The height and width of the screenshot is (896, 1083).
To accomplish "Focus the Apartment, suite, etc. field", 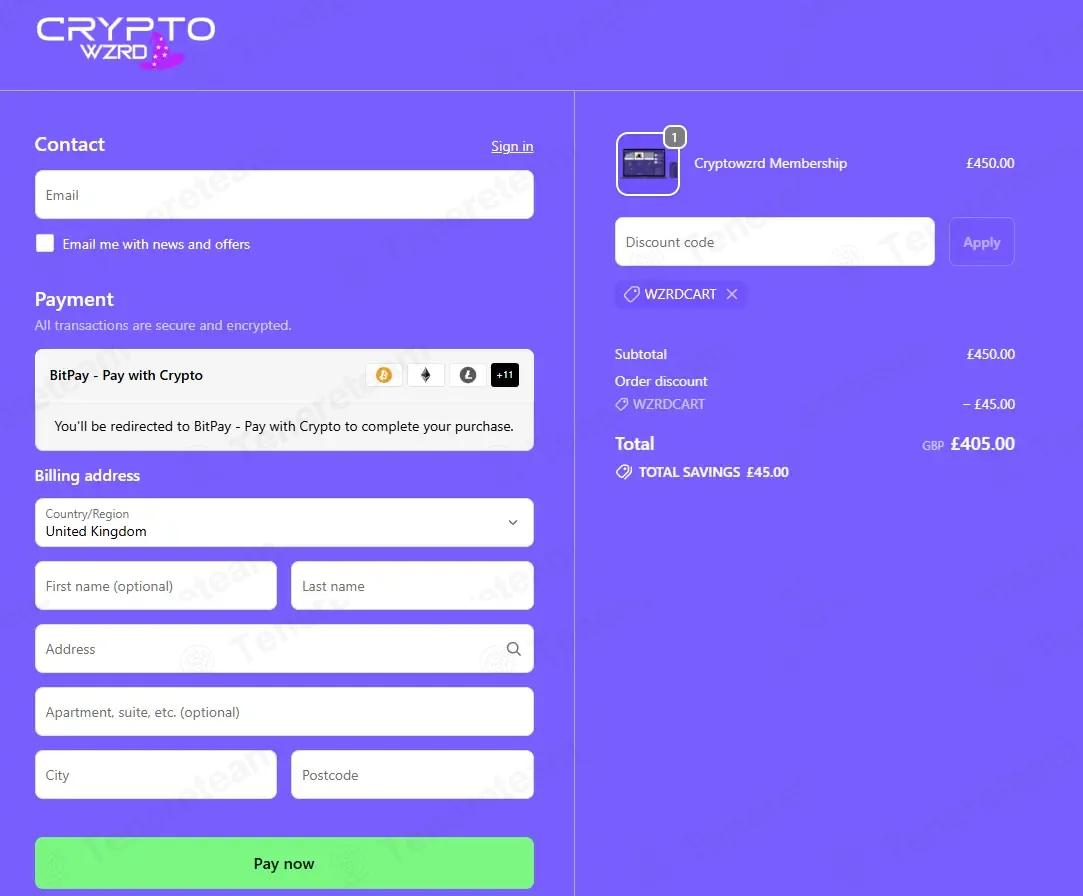I will [x=284, y=712].
